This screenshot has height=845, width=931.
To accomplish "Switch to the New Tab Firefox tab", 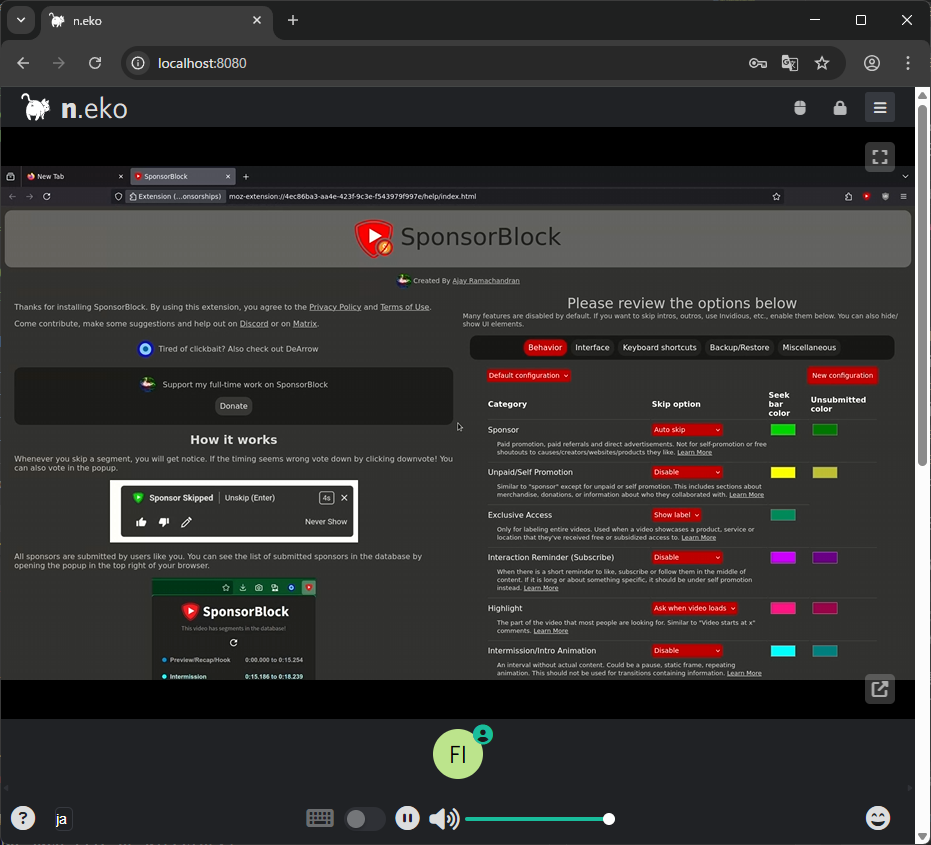I will tap(74, 176).
